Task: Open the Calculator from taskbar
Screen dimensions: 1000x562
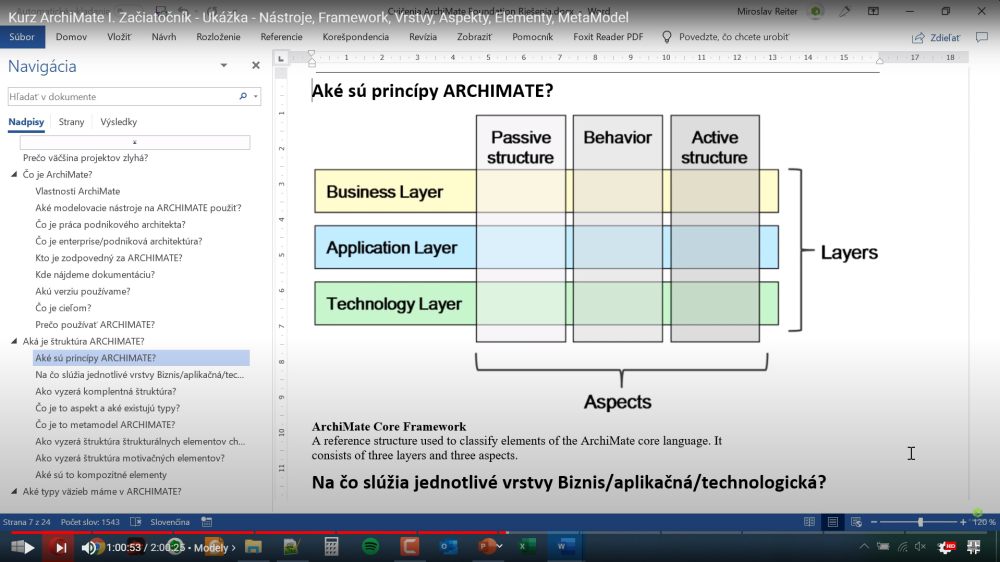Action: pos(332,547)
